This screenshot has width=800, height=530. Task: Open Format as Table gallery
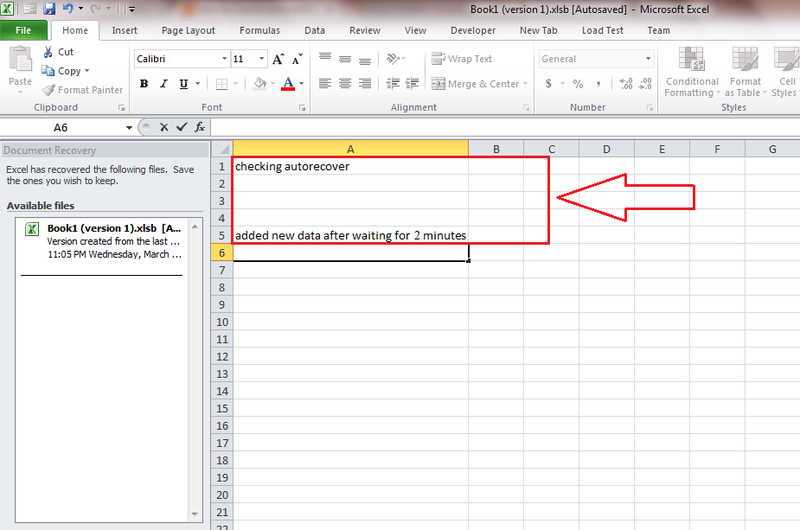[x=745, y=71]
